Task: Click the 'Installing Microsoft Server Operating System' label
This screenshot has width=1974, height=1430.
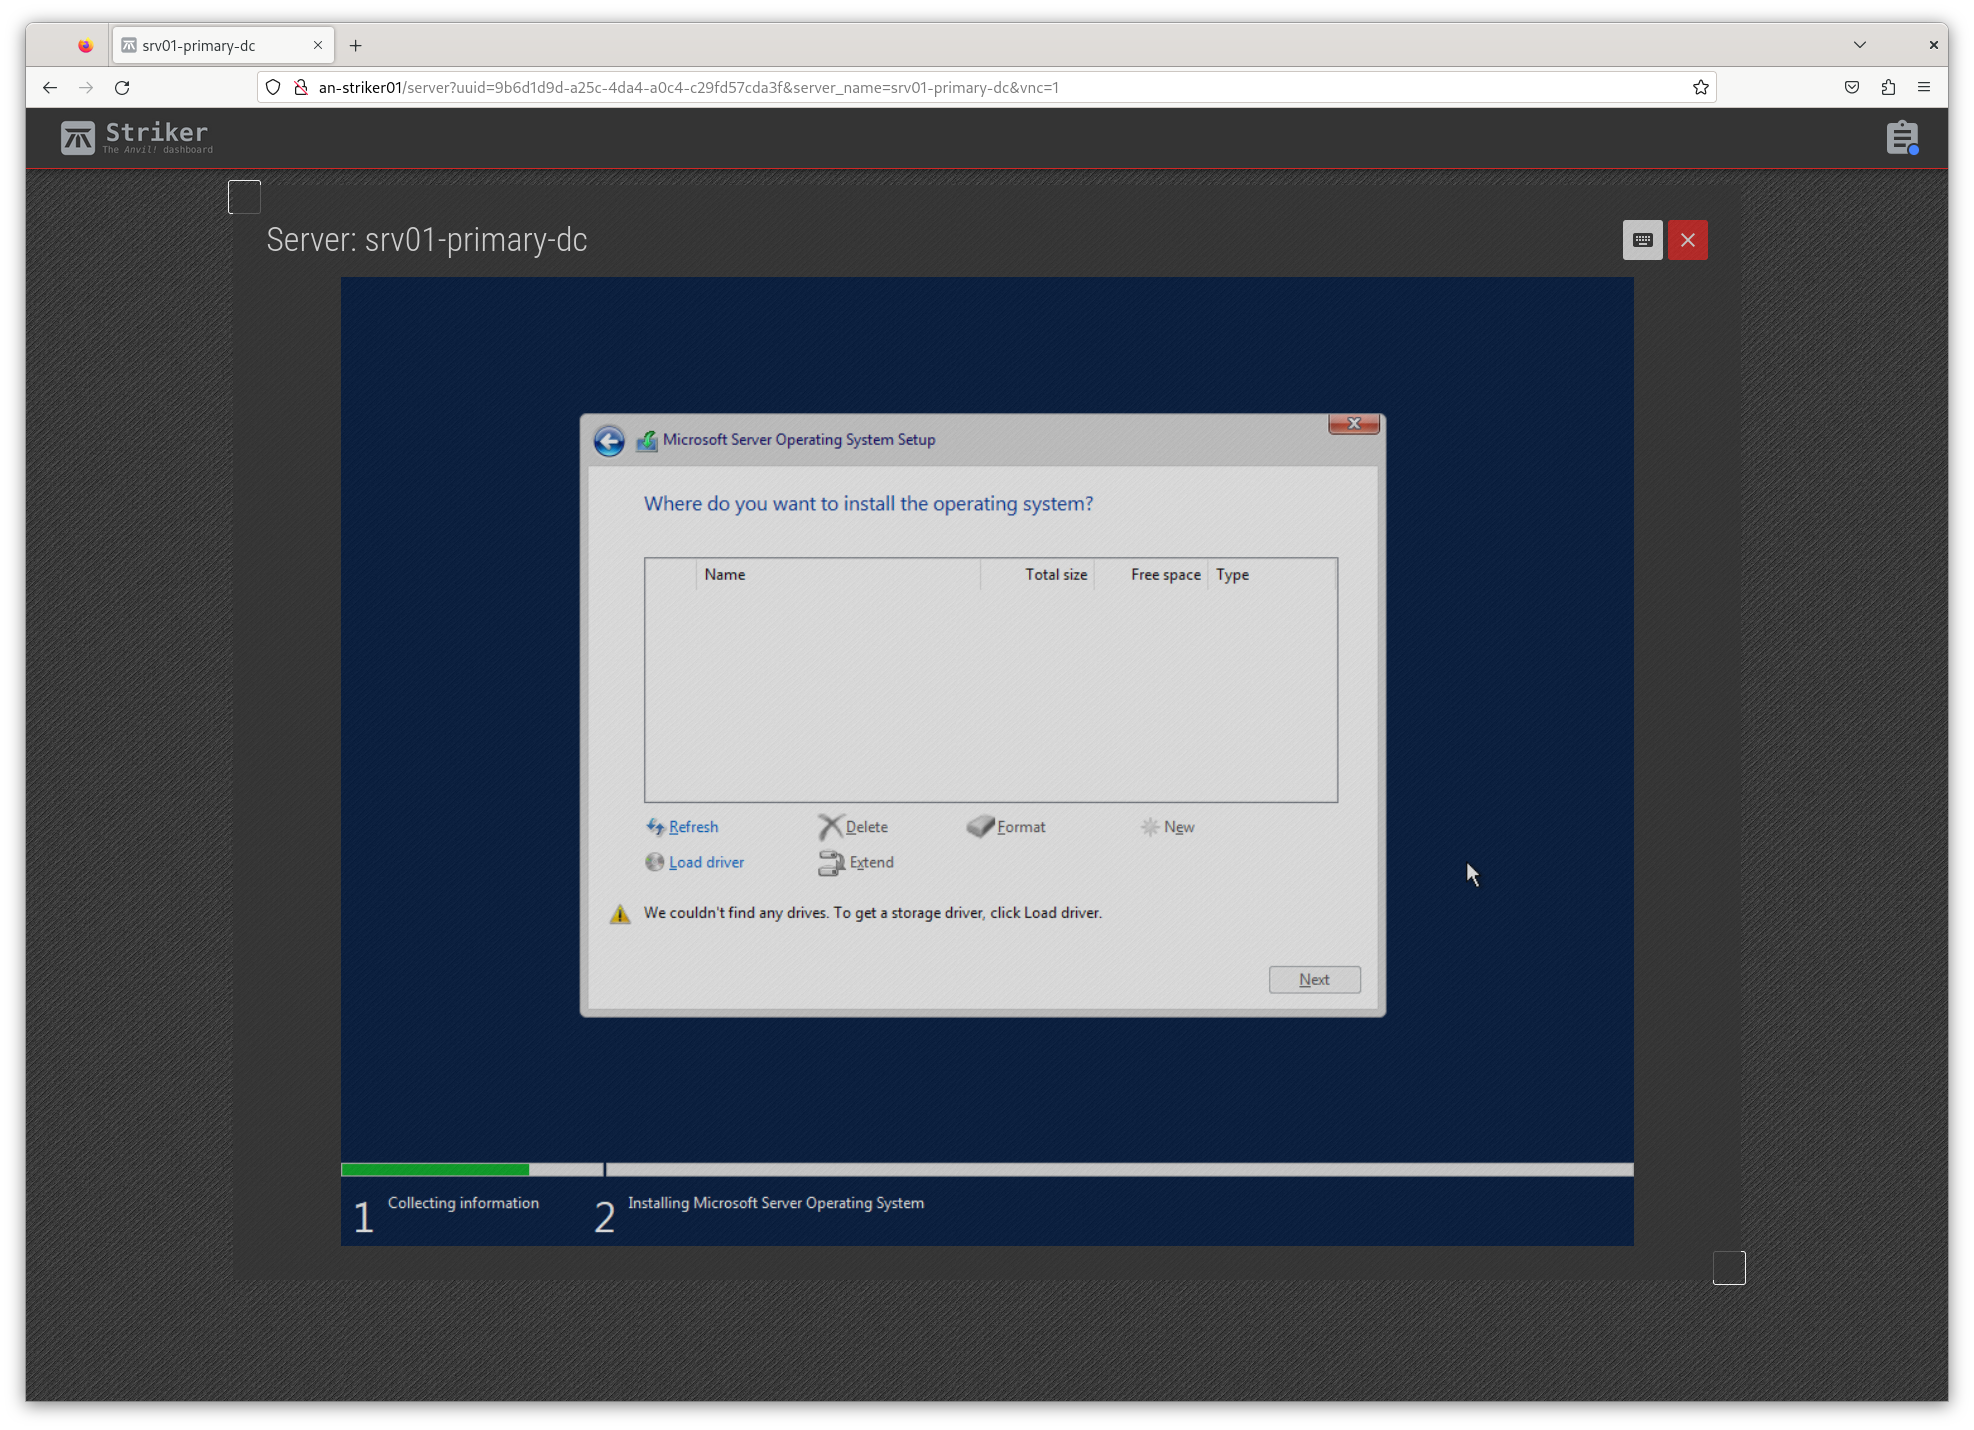Action: point(776,1203)
